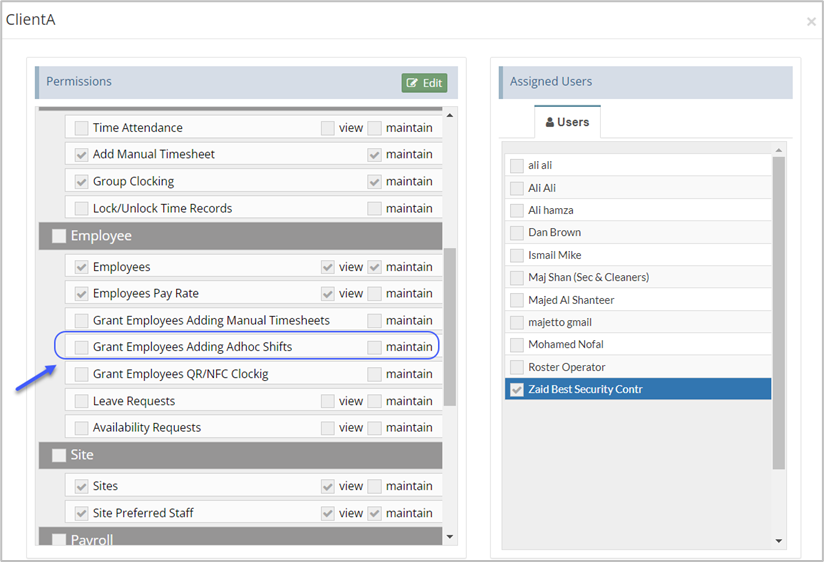Check Leave Requests maintain checkbox
Image resolution: width=824 pixels, height=562 pixels.
tap(374, 401)
